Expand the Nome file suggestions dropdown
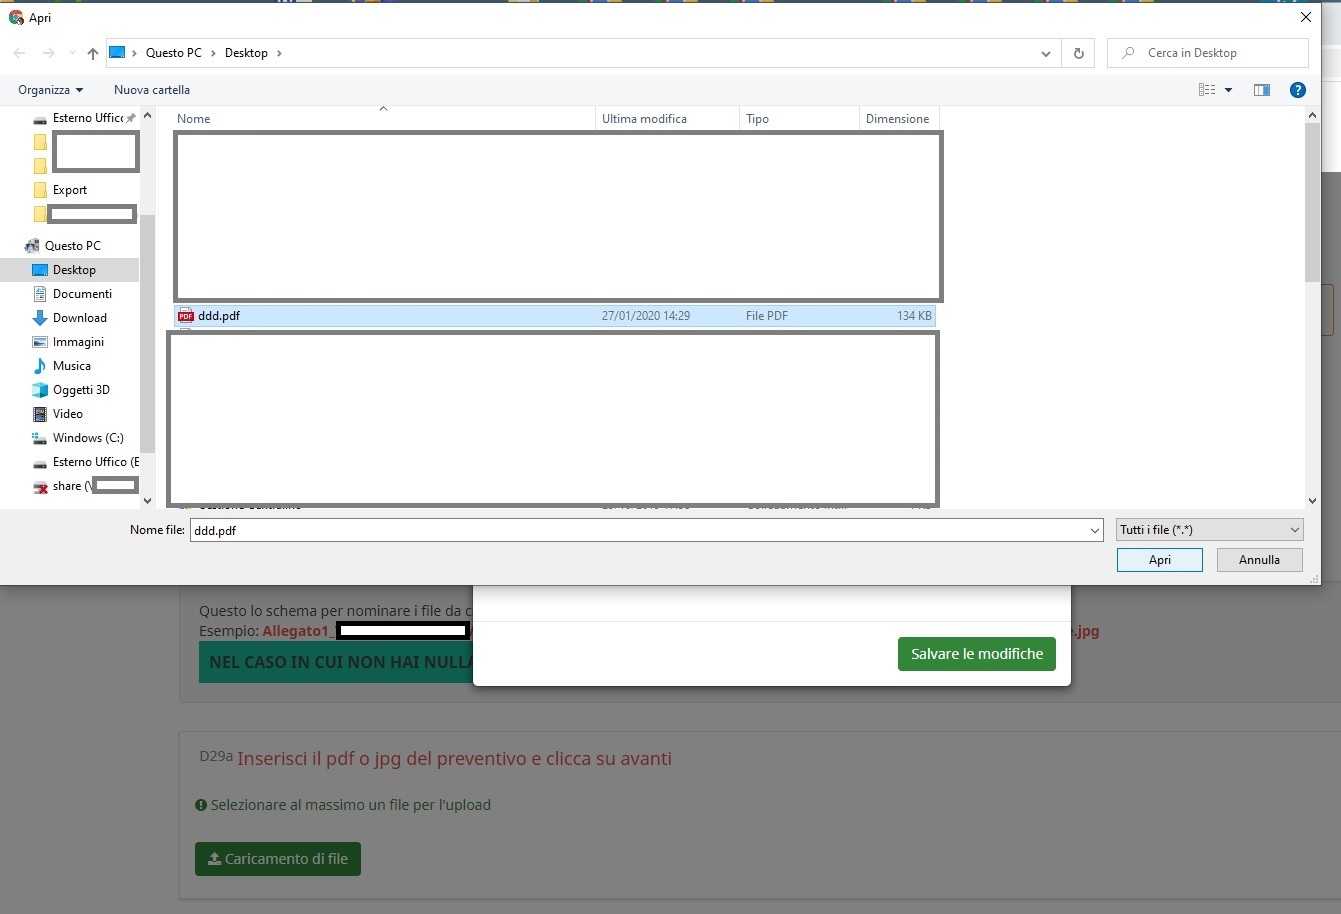Viewport: 1341px width, 914px height. (x=1095, y=531)
